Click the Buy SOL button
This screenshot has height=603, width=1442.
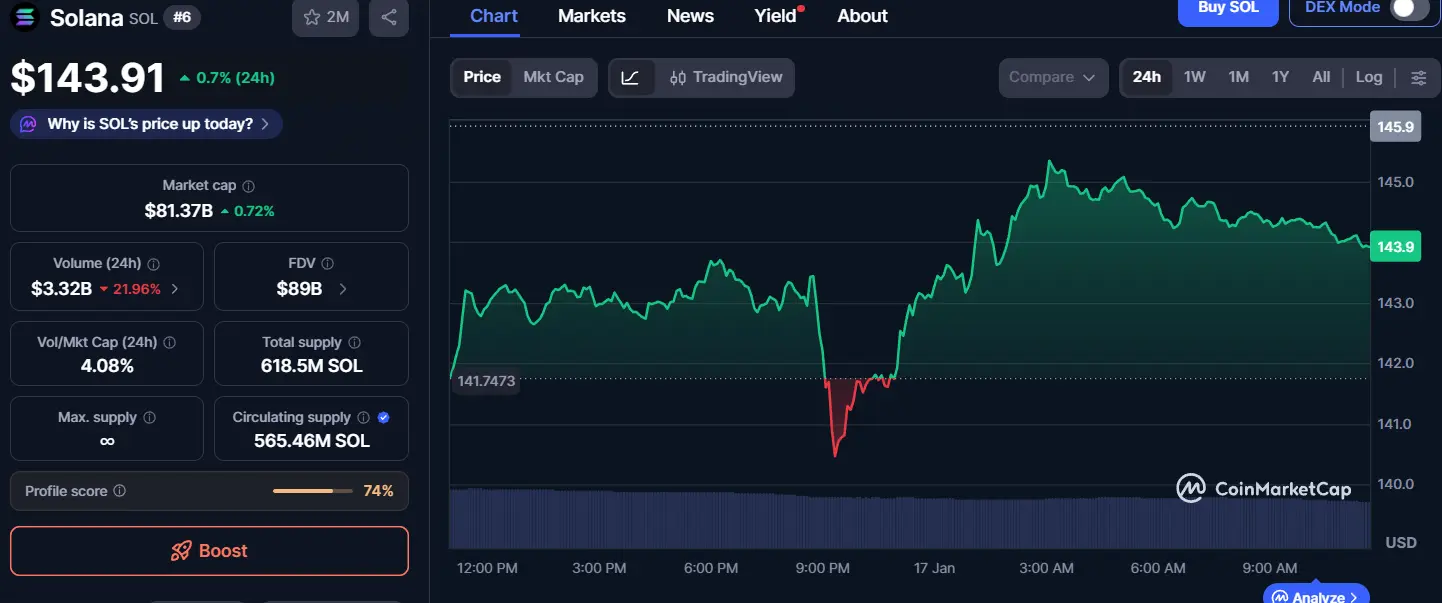1227,6
